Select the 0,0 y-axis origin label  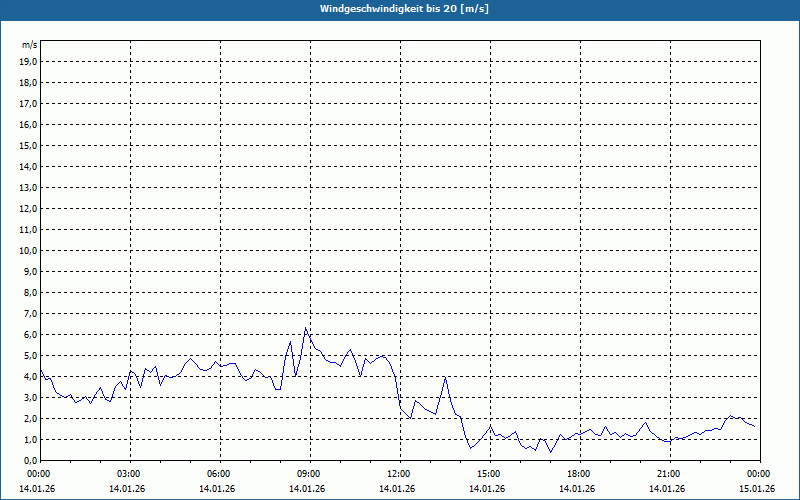point(30,460)
